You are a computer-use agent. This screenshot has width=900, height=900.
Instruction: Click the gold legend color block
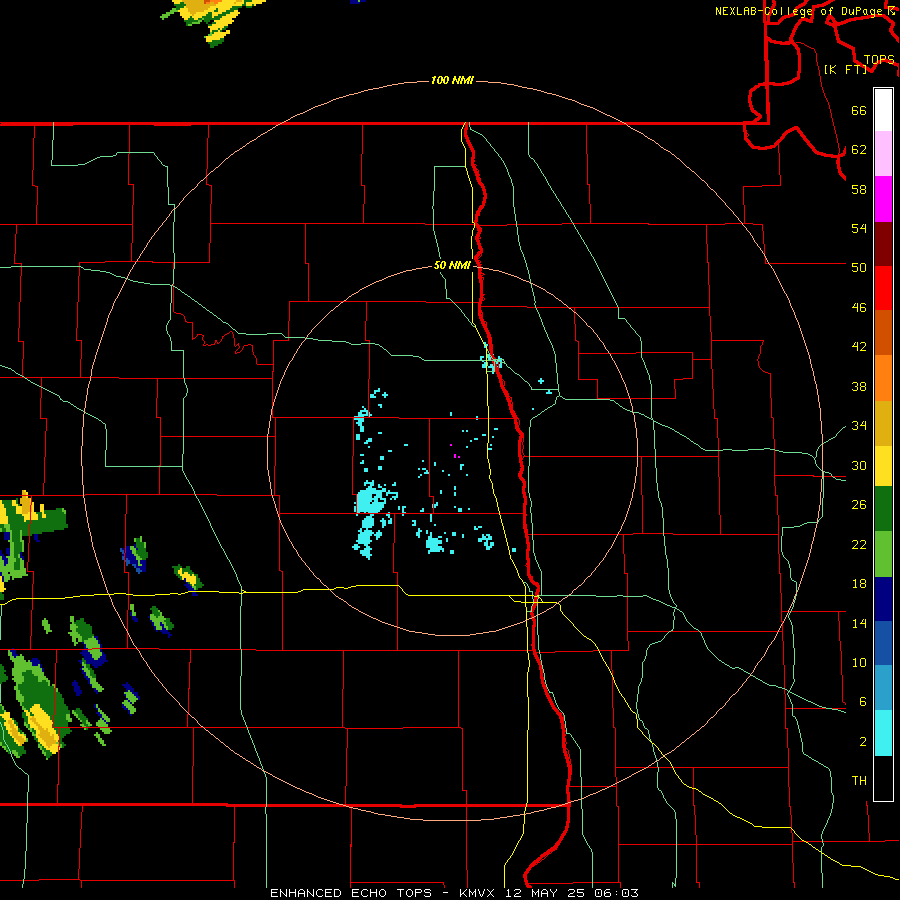point(883,423)
